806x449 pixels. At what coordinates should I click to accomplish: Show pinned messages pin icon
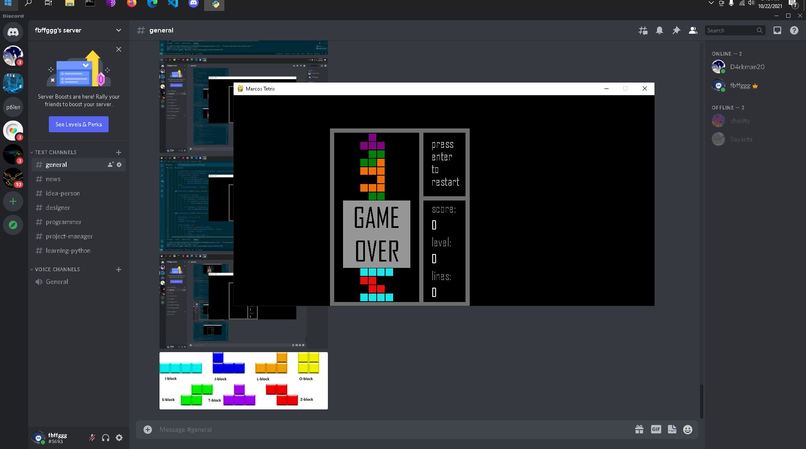click(x=676, y=31)
